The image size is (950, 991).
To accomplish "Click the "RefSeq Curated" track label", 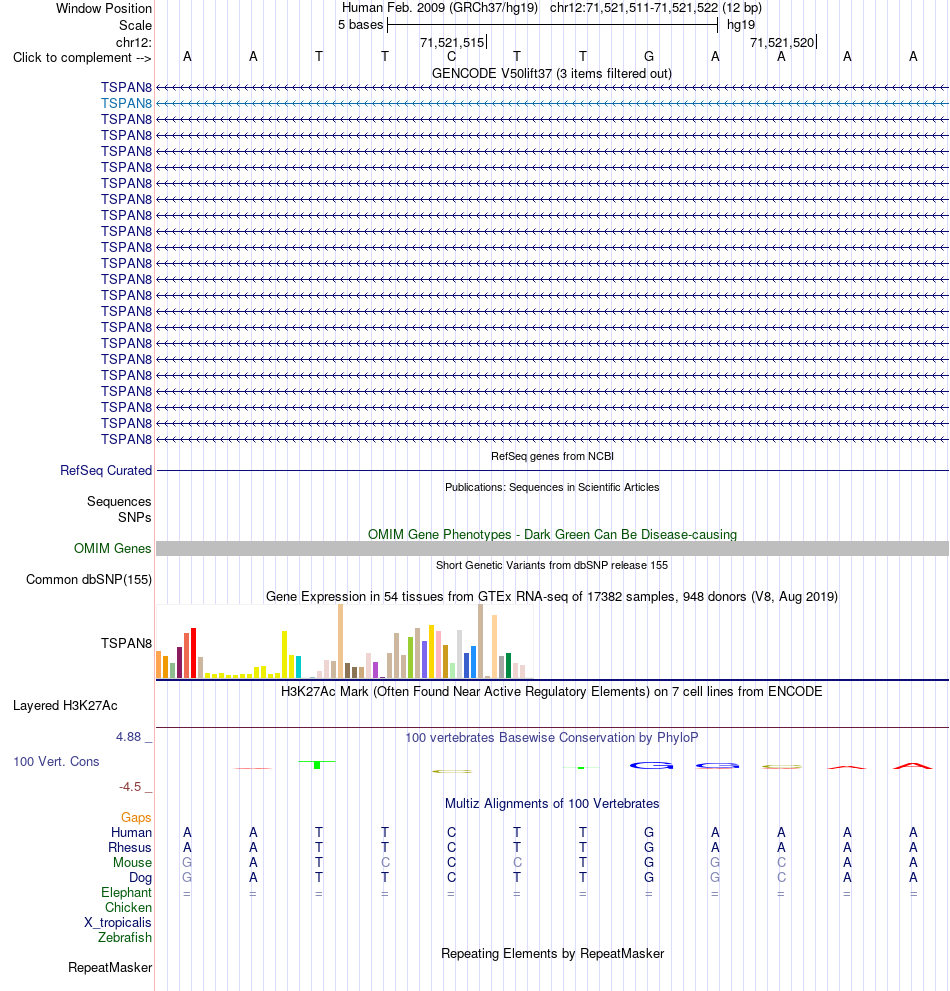I will tap(106, 470).
